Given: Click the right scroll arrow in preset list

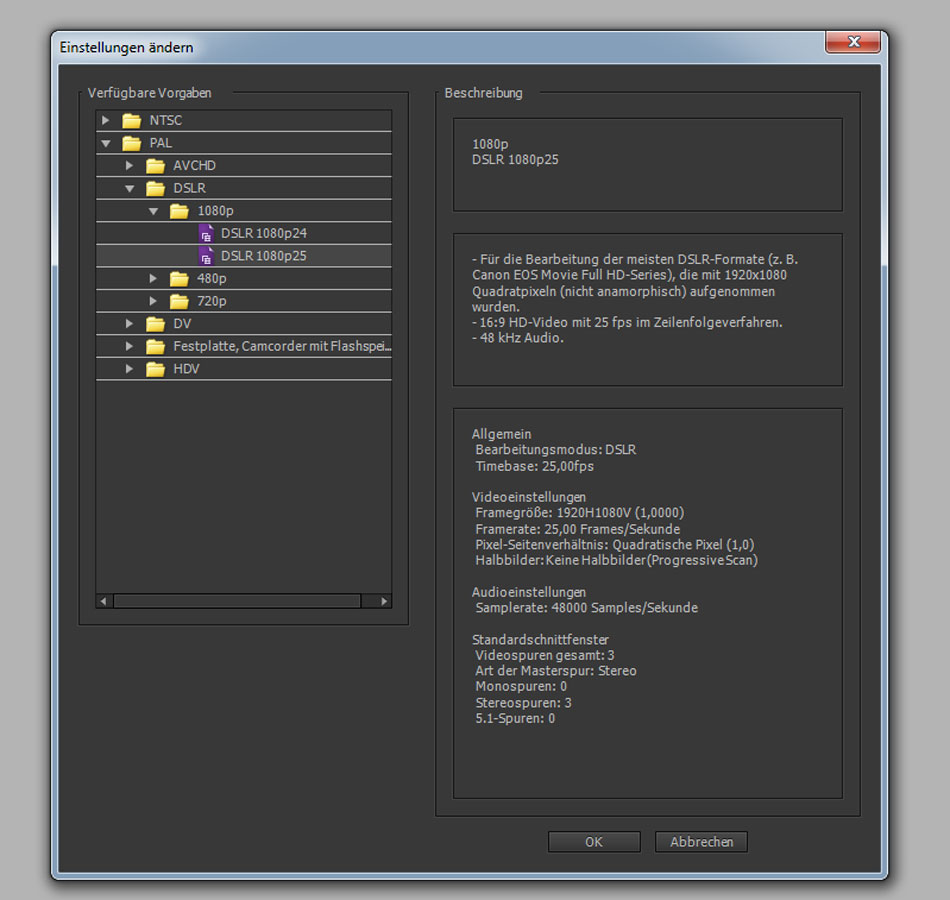Looking at the screenshot, I should click(384, 601).
